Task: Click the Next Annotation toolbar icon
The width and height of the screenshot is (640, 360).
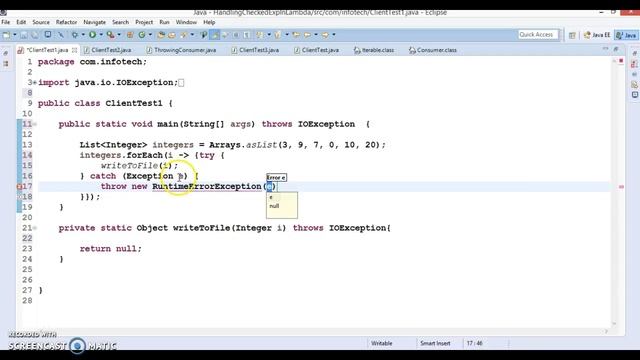Action: 260,35
